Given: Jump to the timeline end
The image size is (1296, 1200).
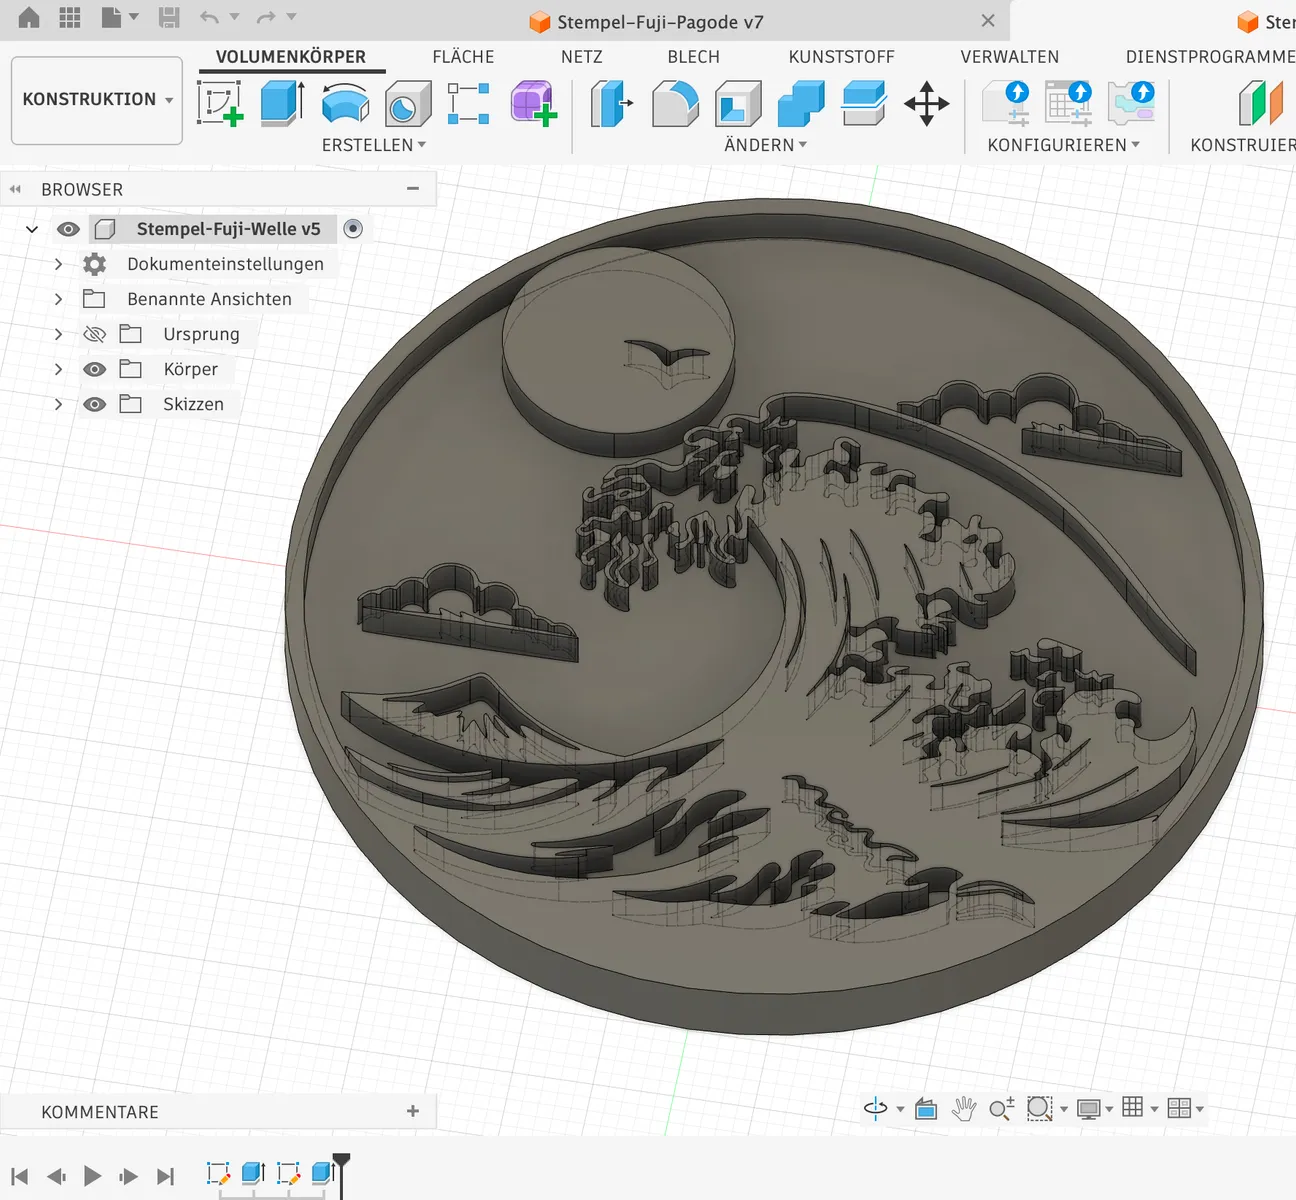Looking at the screenshot, I should (166, 1176).
